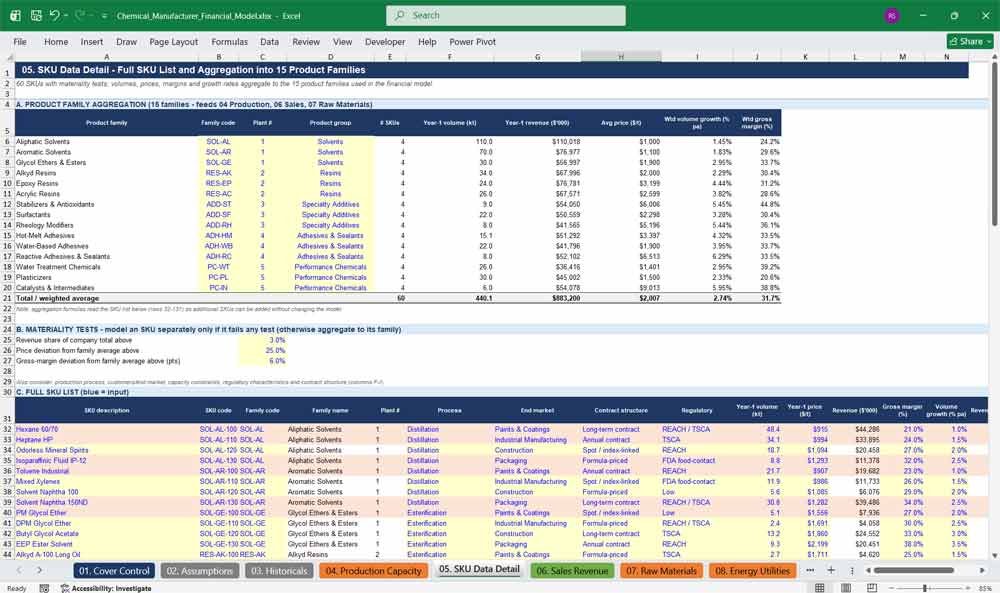1000x593 pixels.
Task: Open the Review ribbon tab
Action: click(x=305, y=41)
